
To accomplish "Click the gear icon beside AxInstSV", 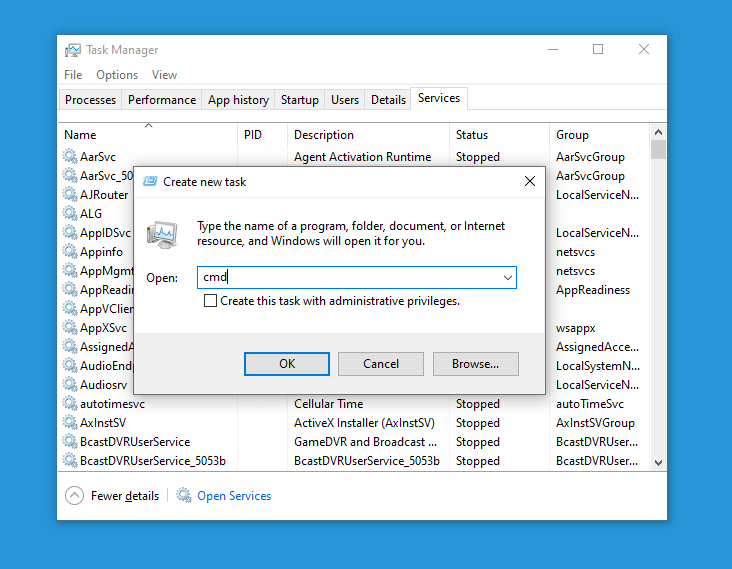I will (70, 422).
